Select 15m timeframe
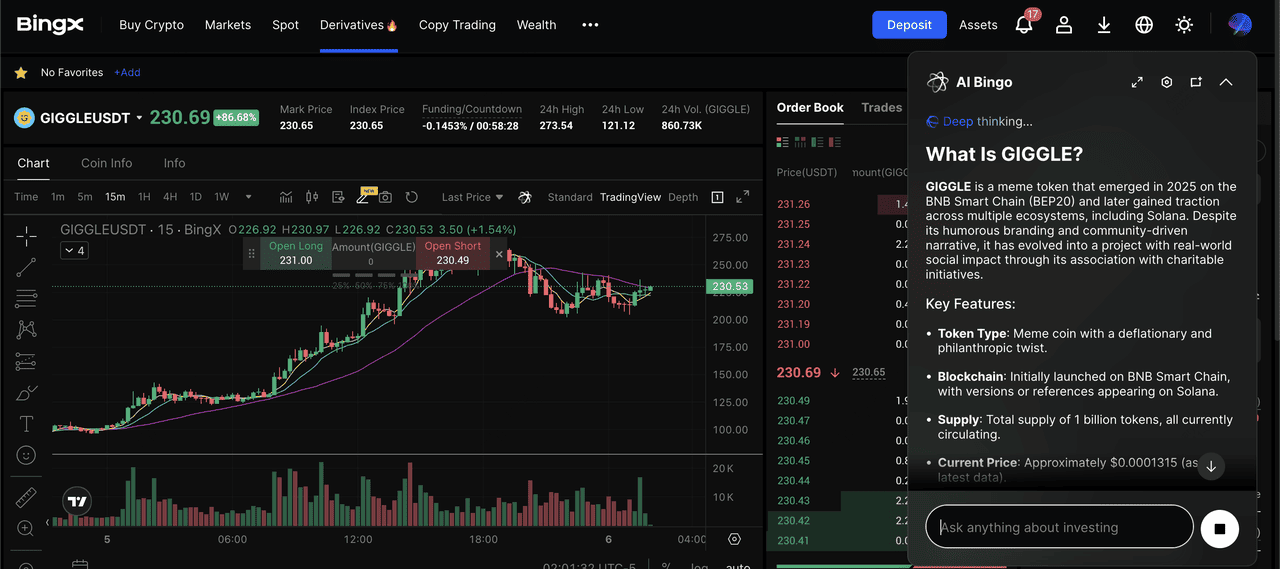Viewport: 1280px width, 569px height. pyautogui.click(x=115, y=197)
